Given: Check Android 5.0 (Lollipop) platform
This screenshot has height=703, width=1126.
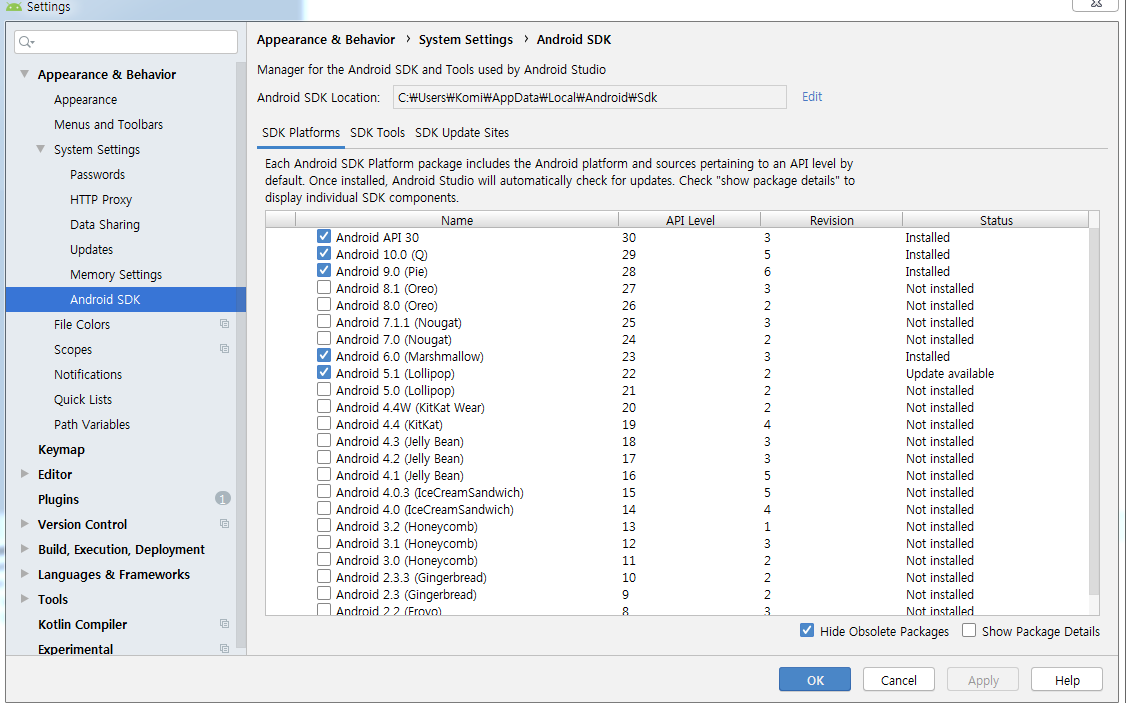Looking at the screenshot, I should click(x=324, y=389).
